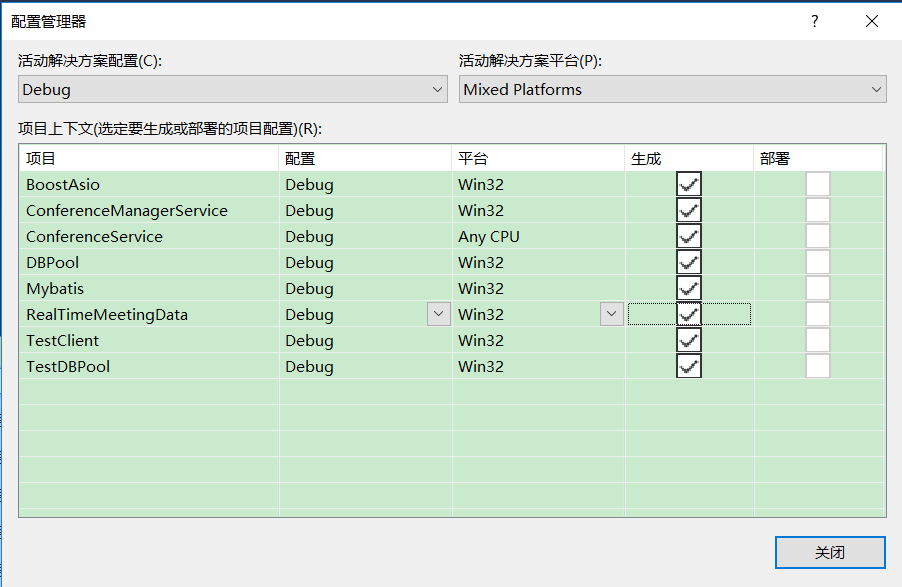The height and width of the screenshot is (587, 902).
Task: Open the active solution configuration dropdown
Action: point(232,89)
